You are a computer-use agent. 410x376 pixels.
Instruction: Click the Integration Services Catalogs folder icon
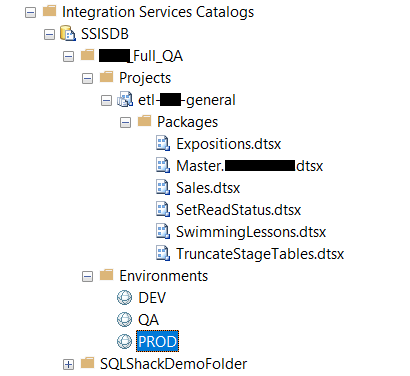click(x=50, y=11)
